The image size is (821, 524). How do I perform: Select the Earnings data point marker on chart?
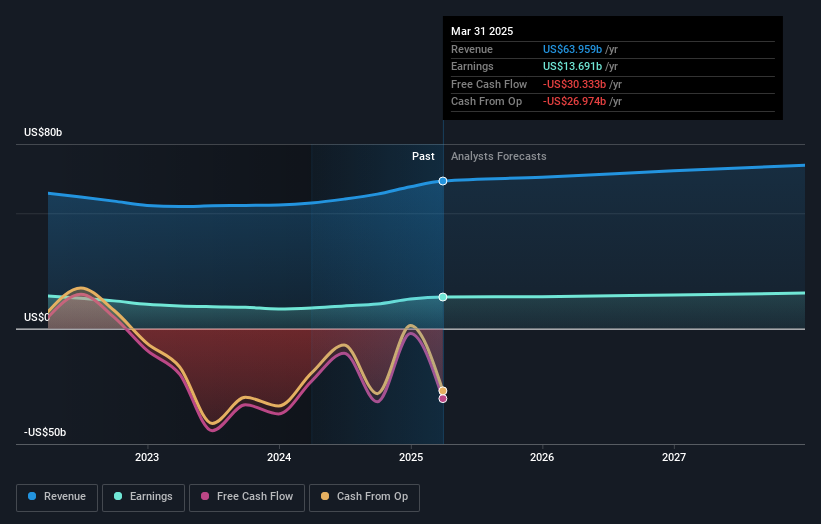[443, 297]
